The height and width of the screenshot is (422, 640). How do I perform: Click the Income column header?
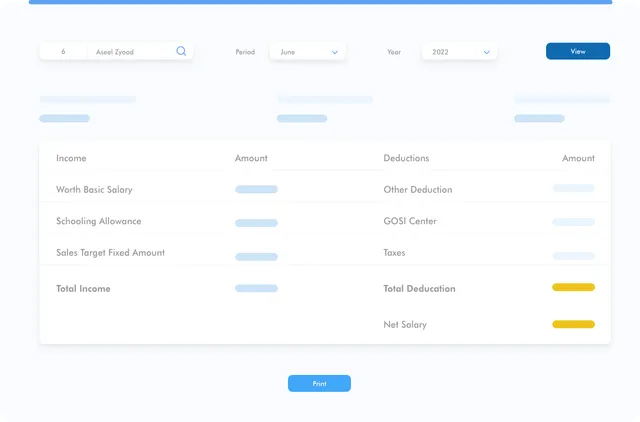[x=71, y=158]
